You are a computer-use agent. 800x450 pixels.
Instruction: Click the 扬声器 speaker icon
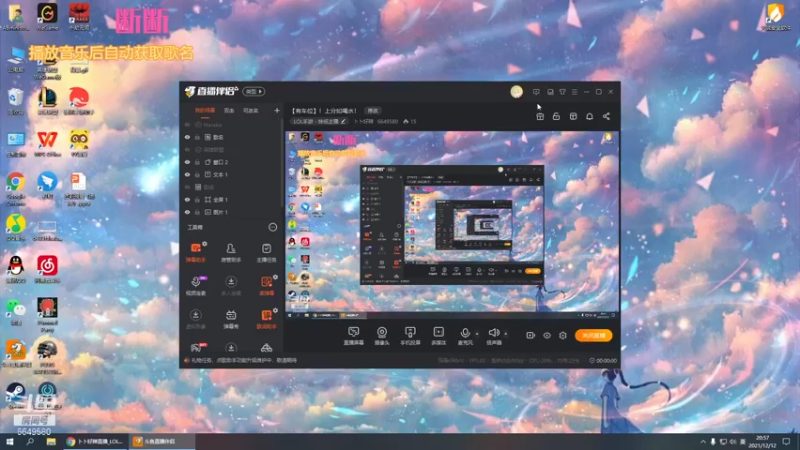[493, 333]
